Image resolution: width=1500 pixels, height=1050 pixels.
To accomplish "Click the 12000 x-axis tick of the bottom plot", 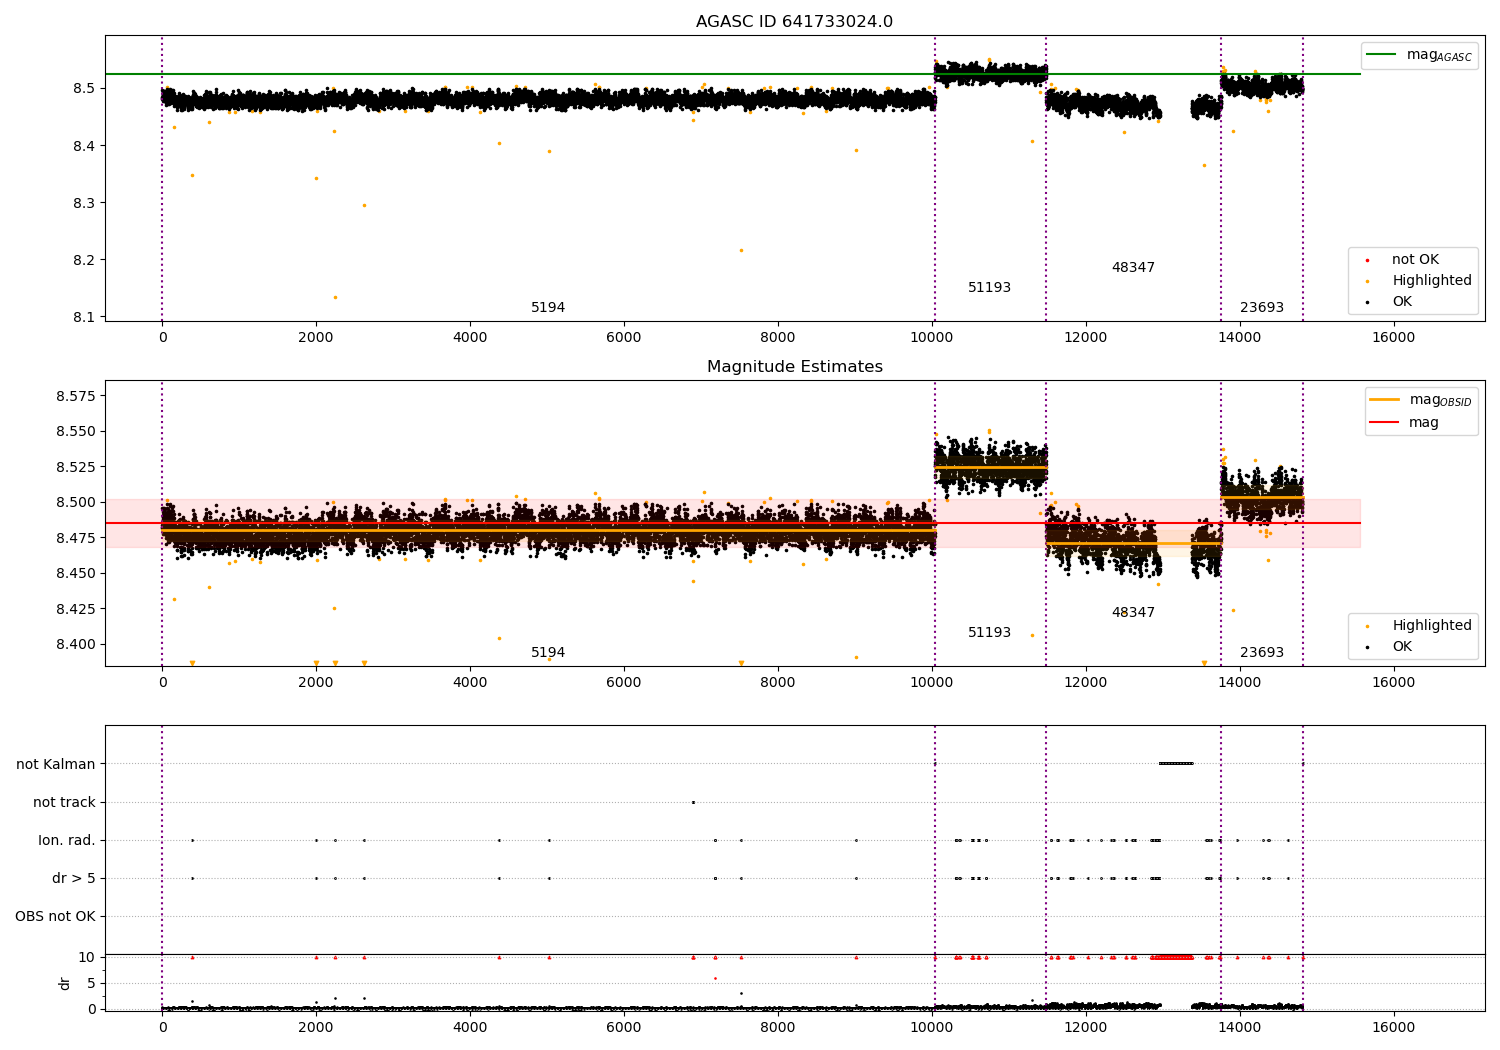I will [x=1086, y=1028].
